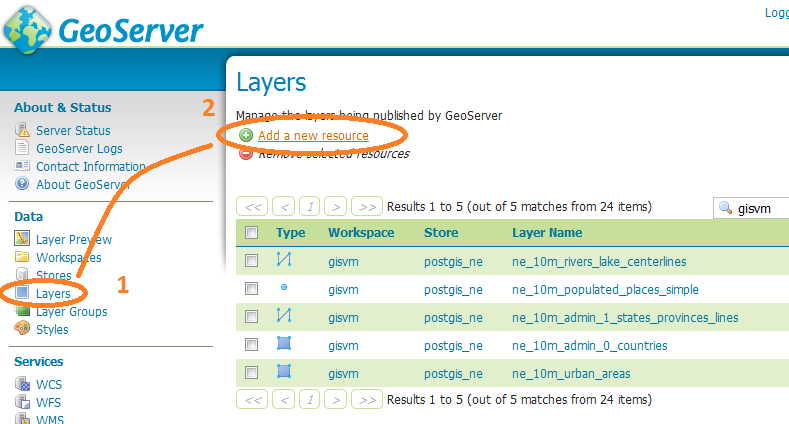Viewport: 789px width, 424px height.
Task: Click top pager previous page button
Action: [x=284, y=207]
